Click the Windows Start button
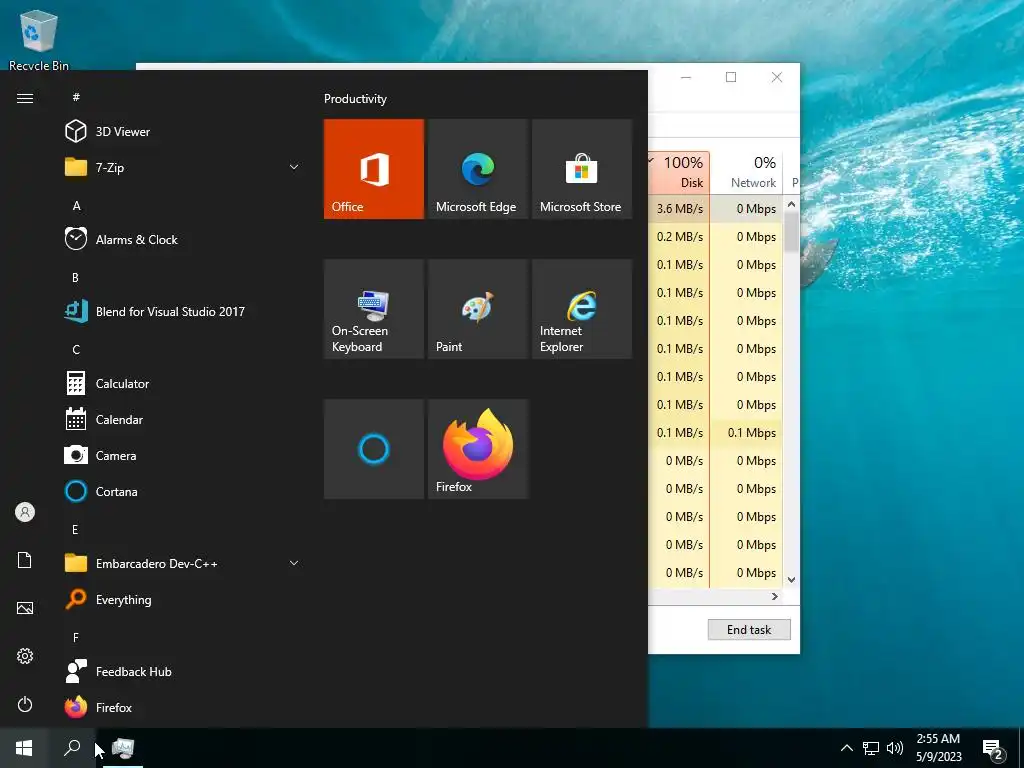Image resolution: width=1024 pixels, height=768 pixels. [x=24, y=748]
